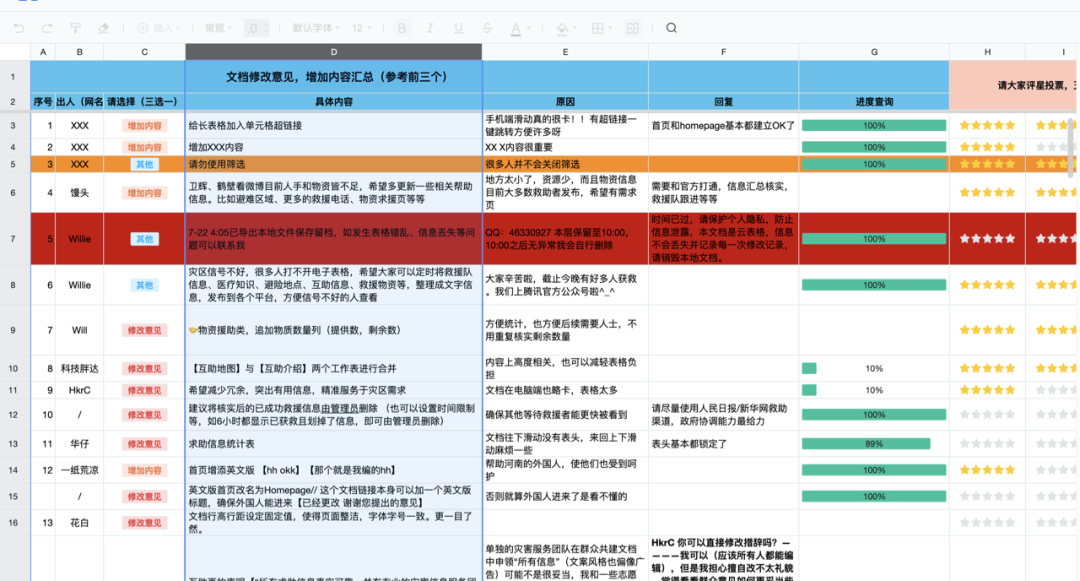Click the star rating for 科技胖达 in column H

coord(987,368)
